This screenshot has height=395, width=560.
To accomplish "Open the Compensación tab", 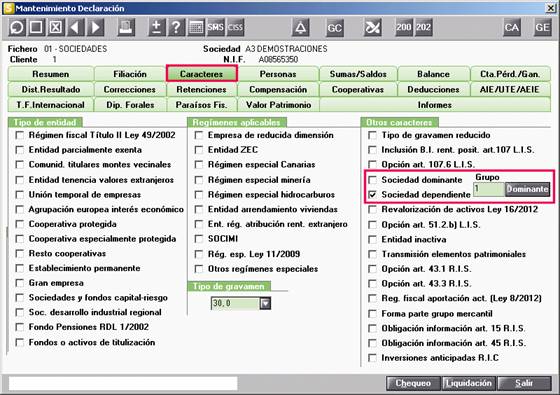I will pyautogui.click(x=278, y=89).
